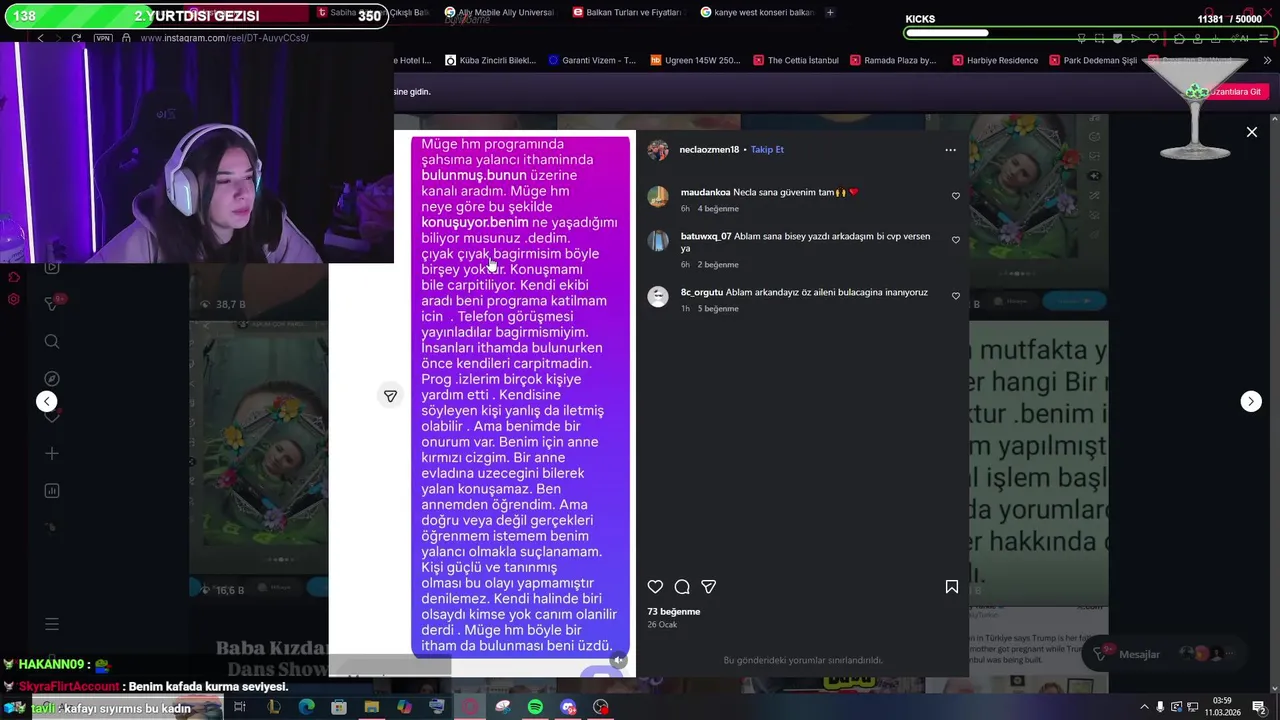Open Ugreen 145W bookmark

pyautogui.click(x=695, y=60)
